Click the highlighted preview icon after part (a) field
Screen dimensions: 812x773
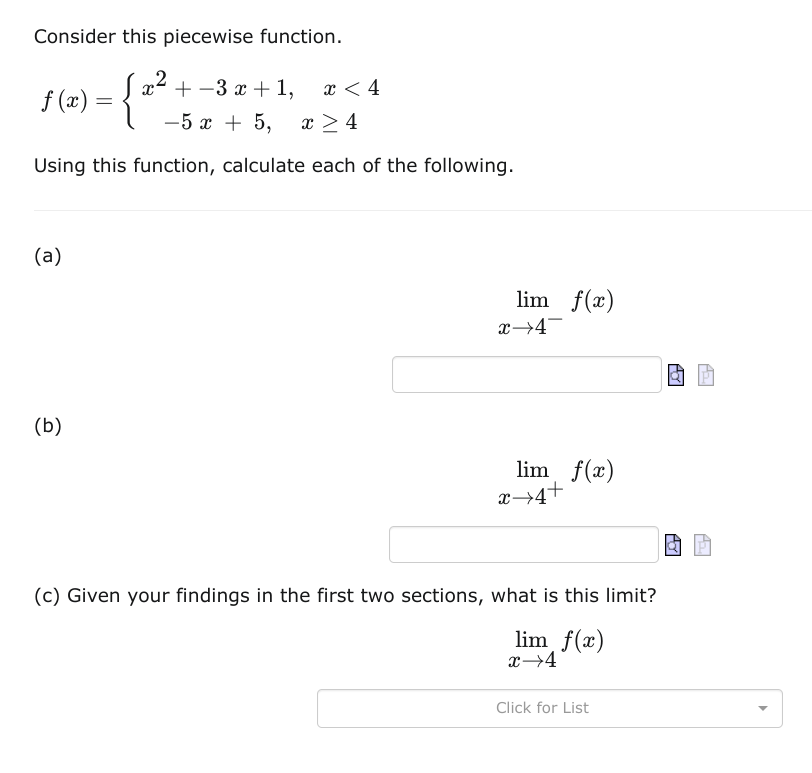coord(675,374)
